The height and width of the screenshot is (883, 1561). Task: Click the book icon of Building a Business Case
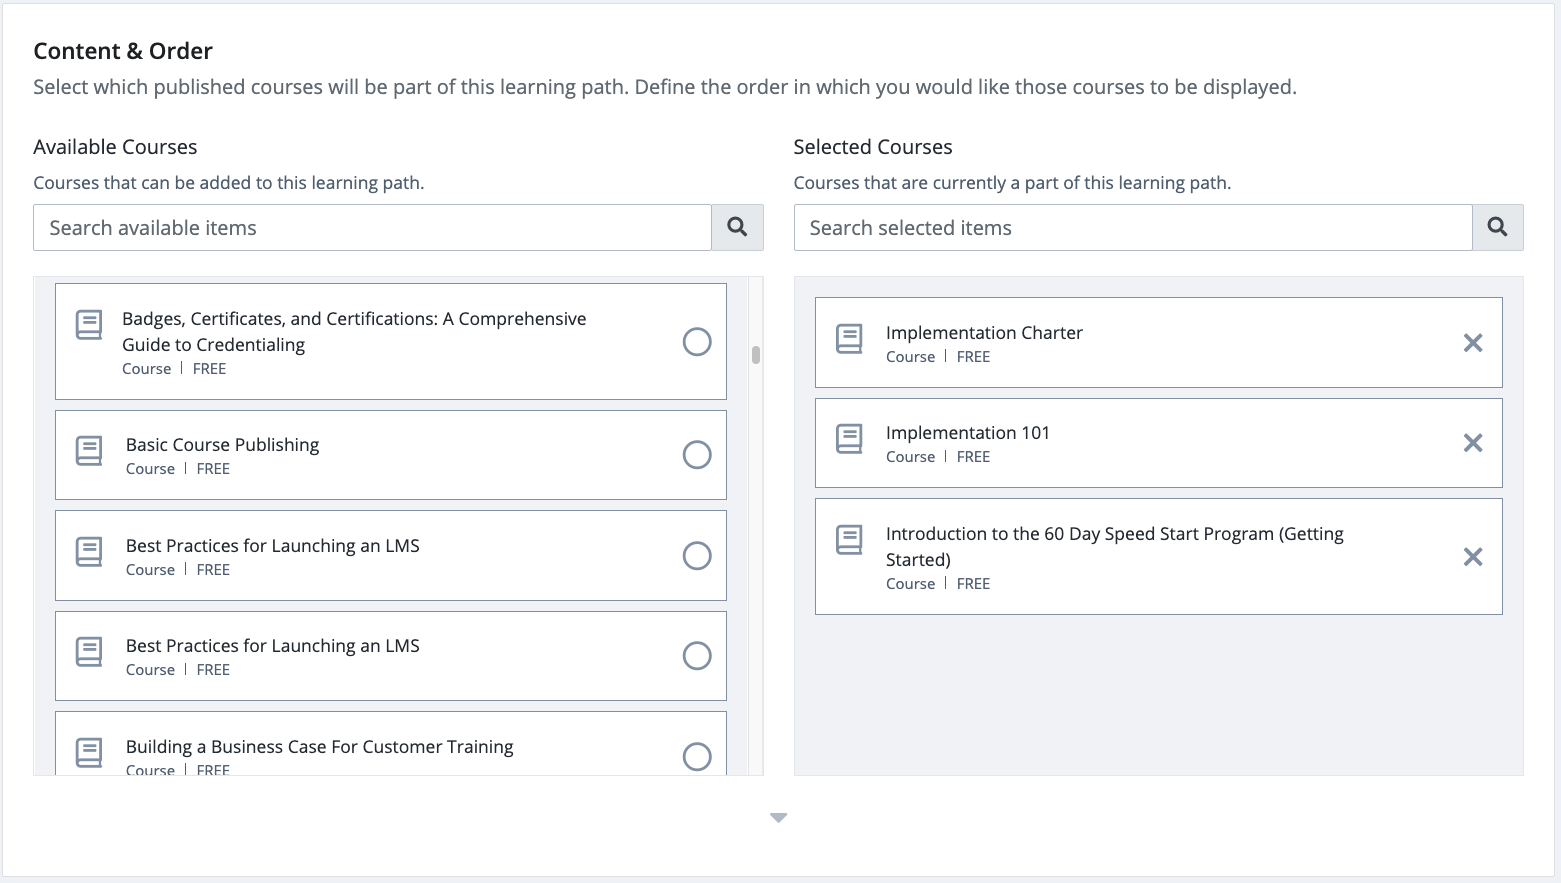point(89,752)
